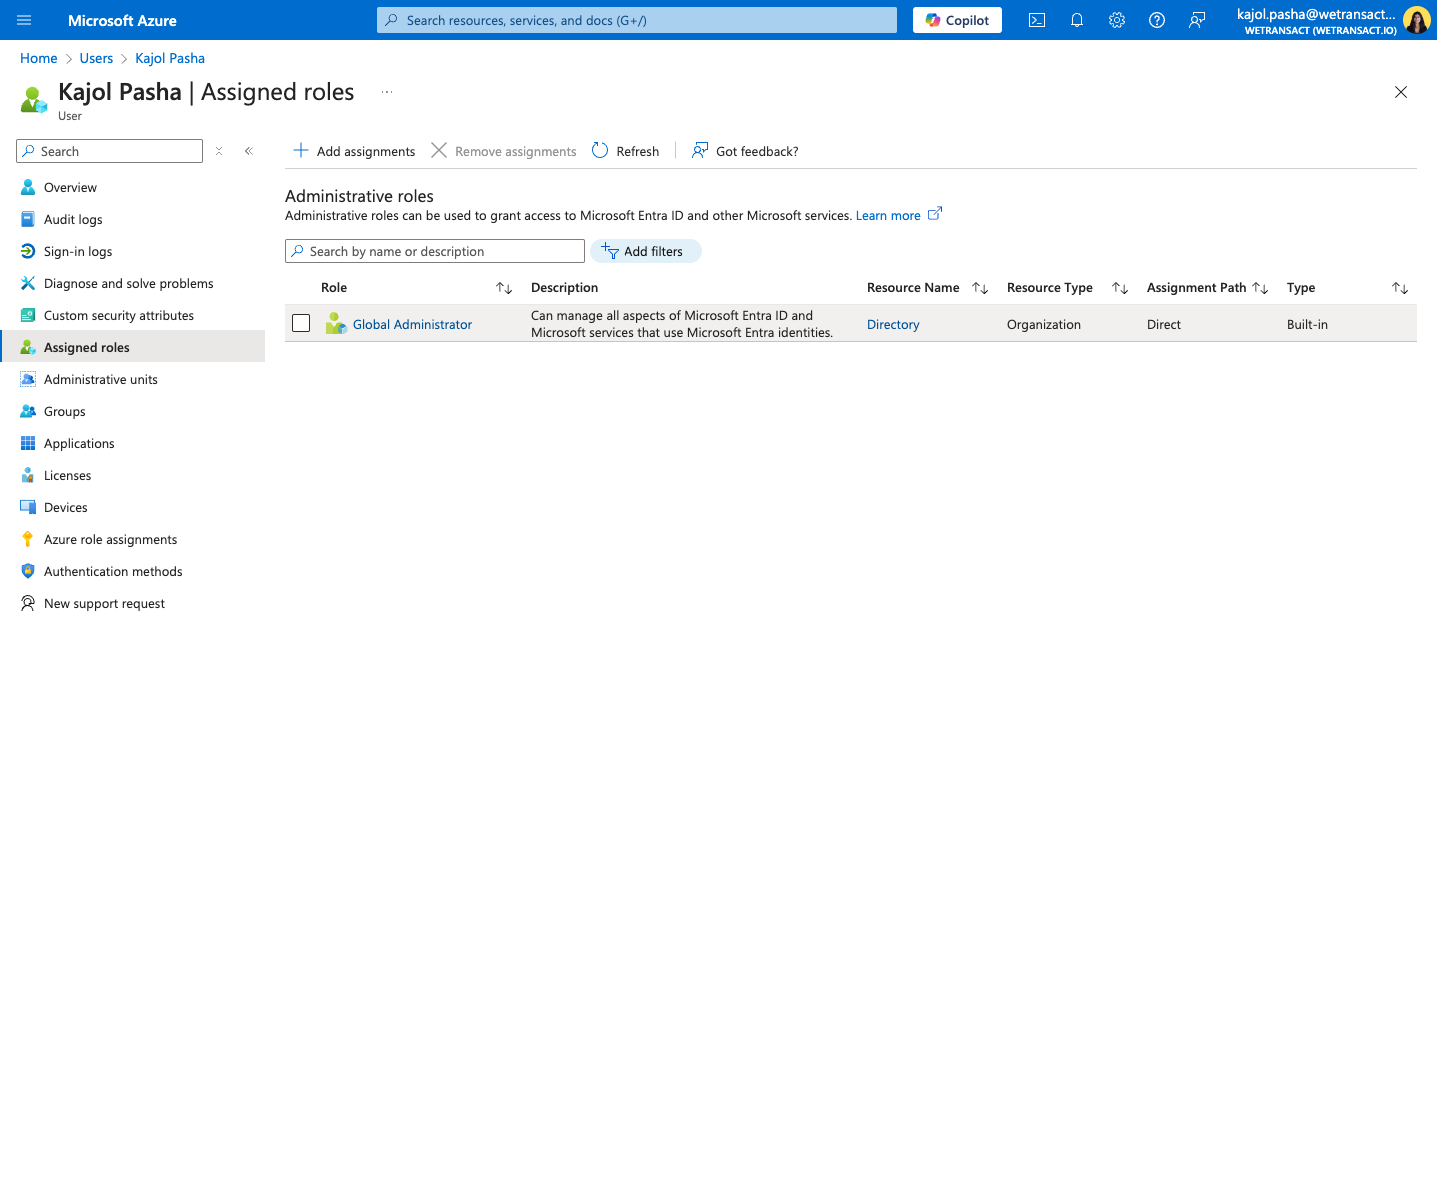Click the New support request icon
The width and height of the screenshot is (1437, 1198).
click(x=28, y=603)
